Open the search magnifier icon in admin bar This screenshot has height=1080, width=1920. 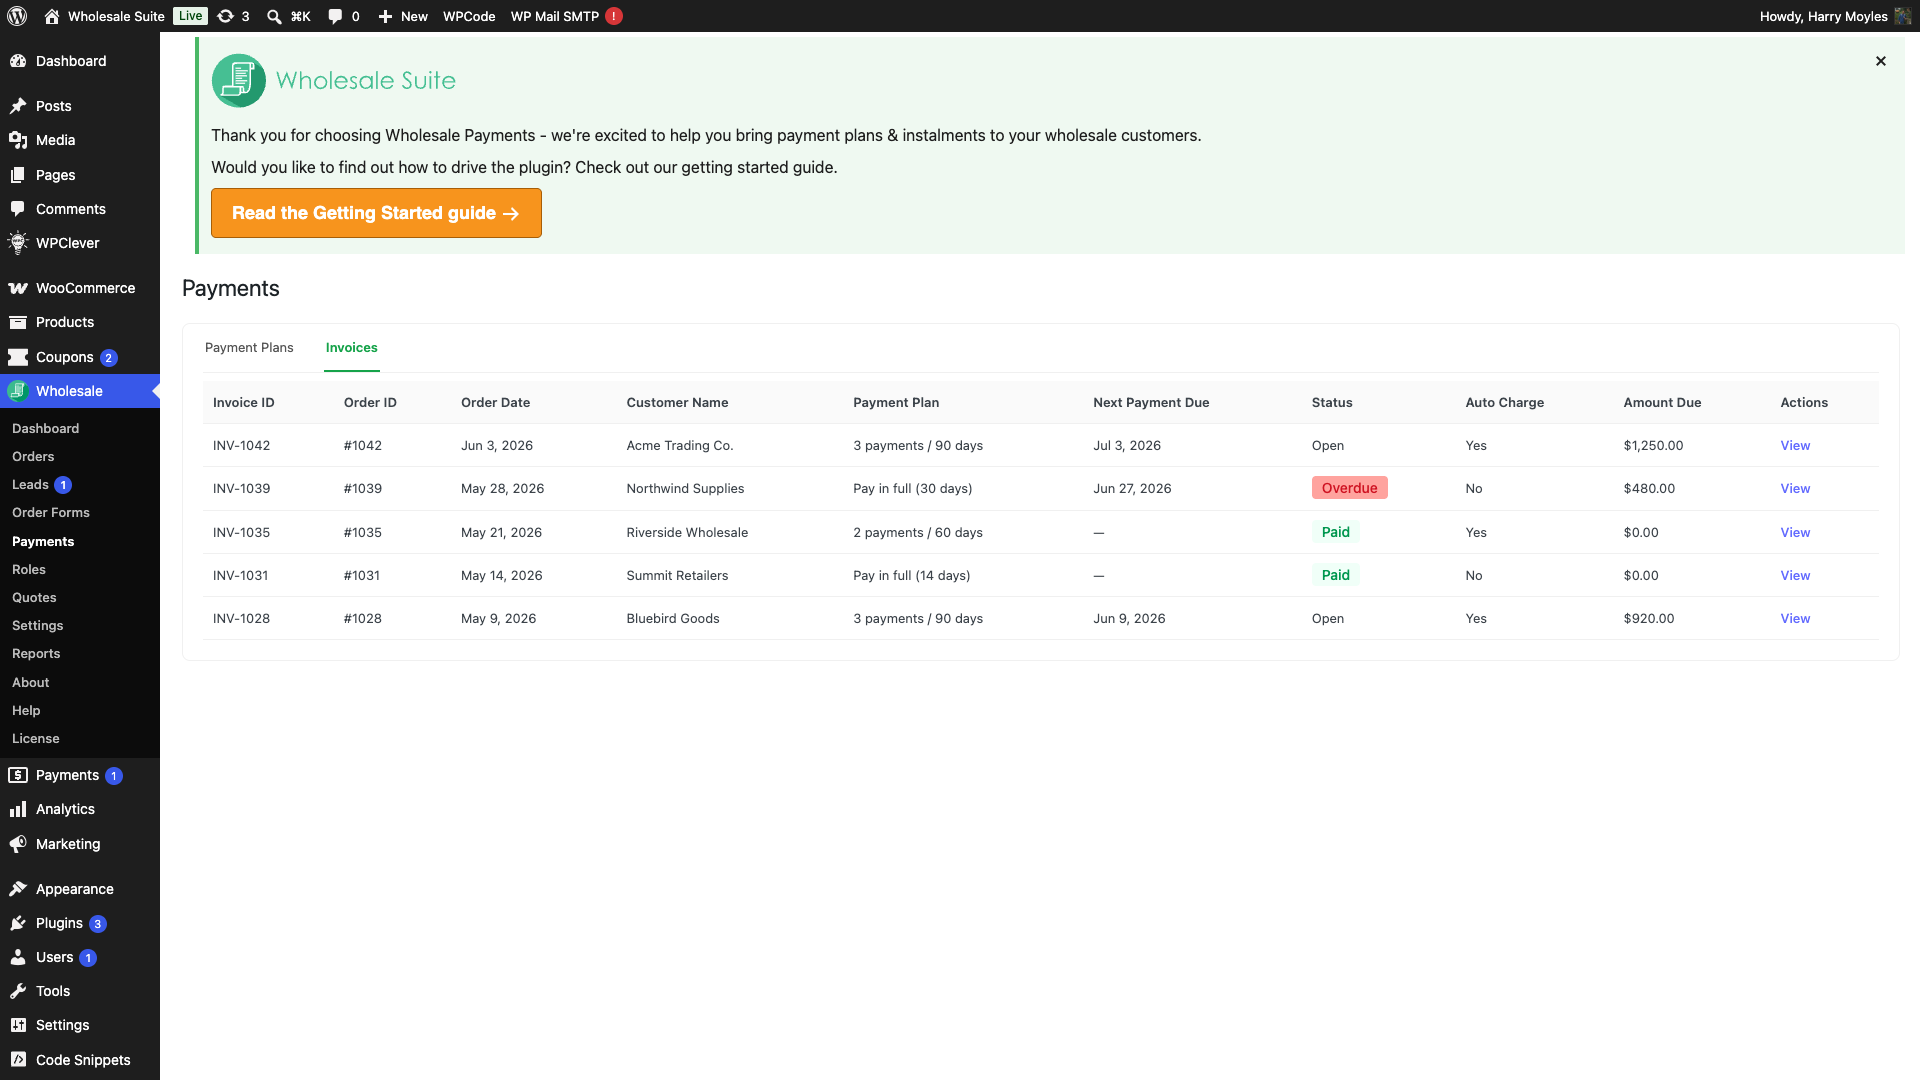(274, 16)
